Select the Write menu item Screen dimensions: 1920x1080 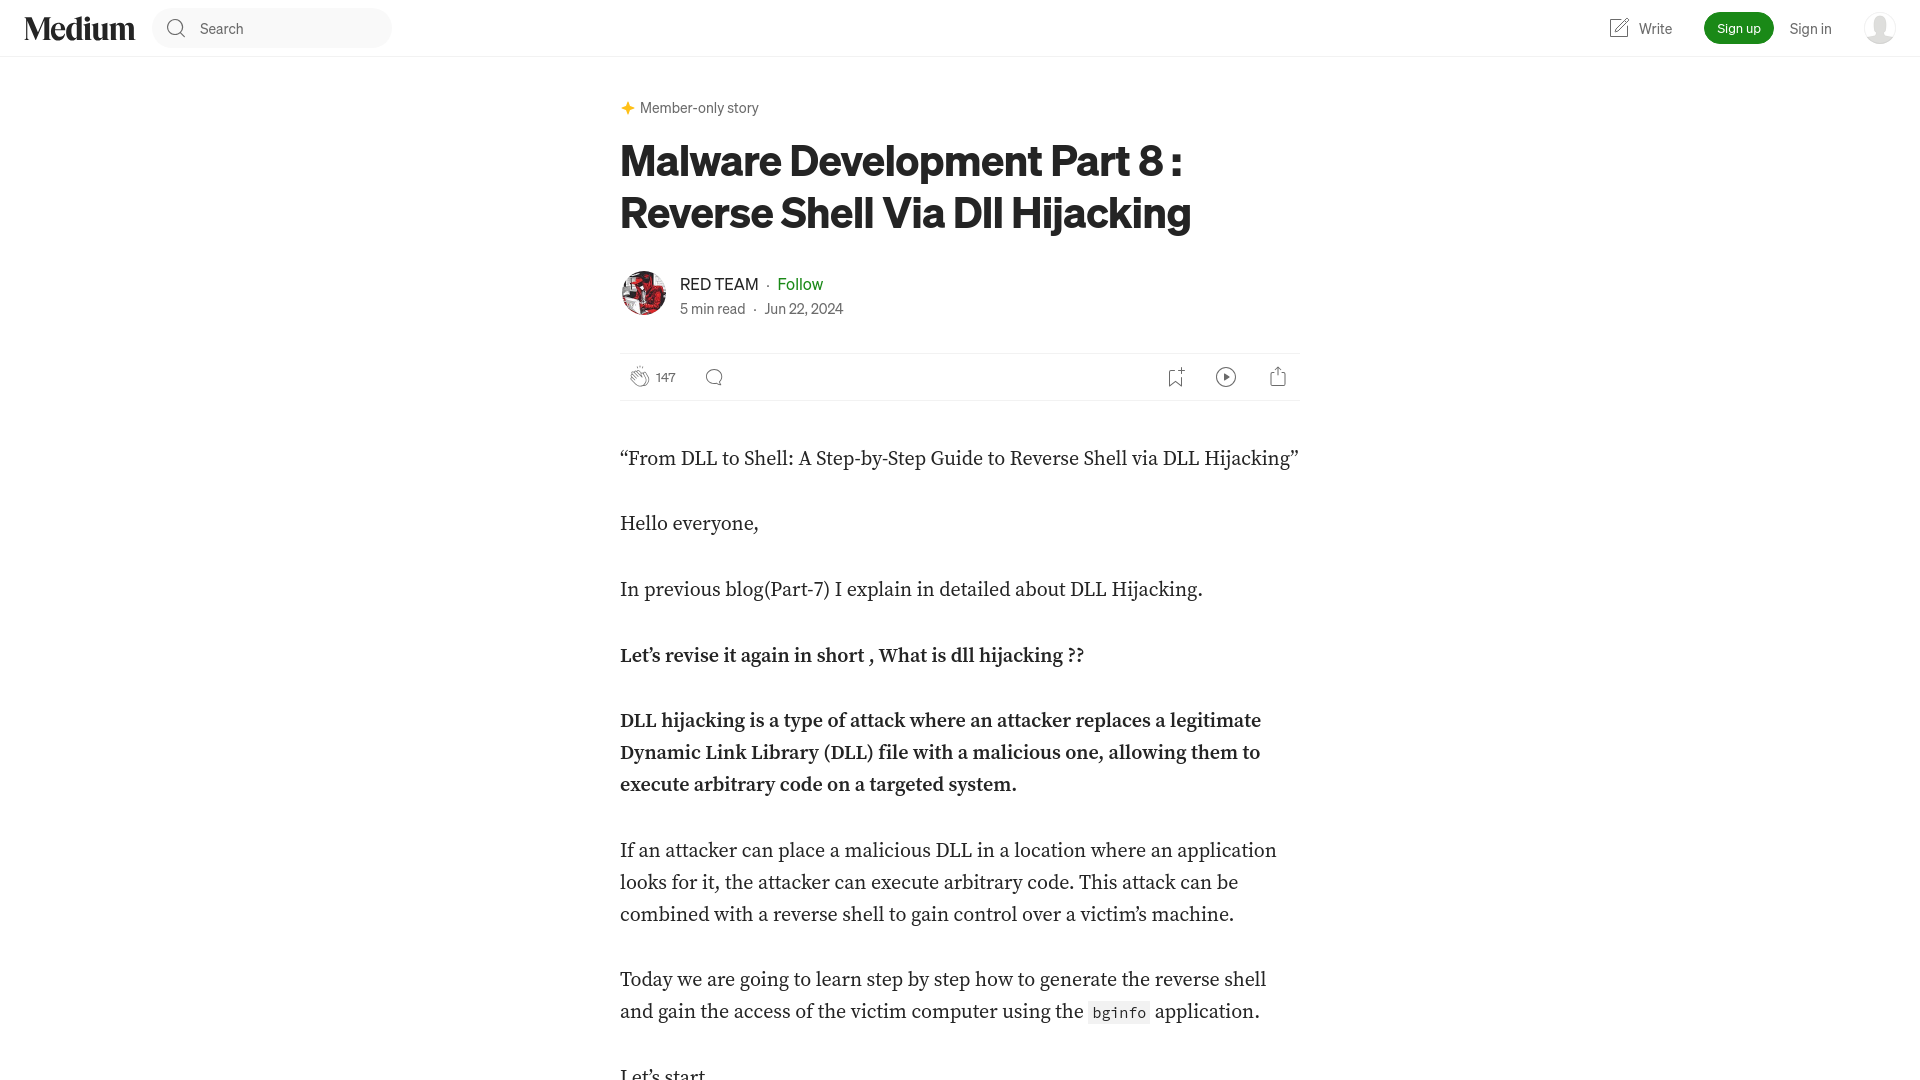tap(1639, 28)
